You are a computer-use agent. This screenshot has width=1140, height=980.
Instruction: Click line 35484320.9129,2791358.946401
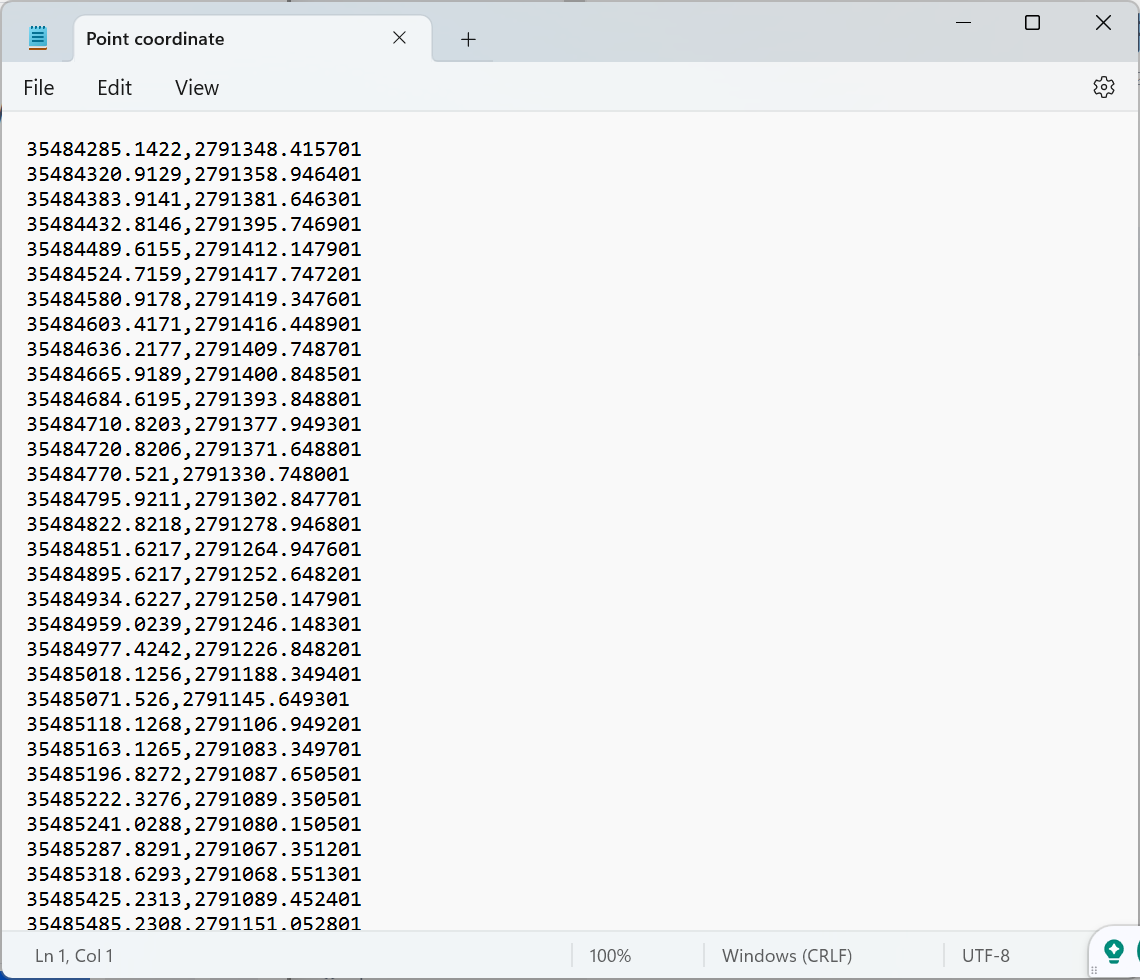(x=194, y=174)
